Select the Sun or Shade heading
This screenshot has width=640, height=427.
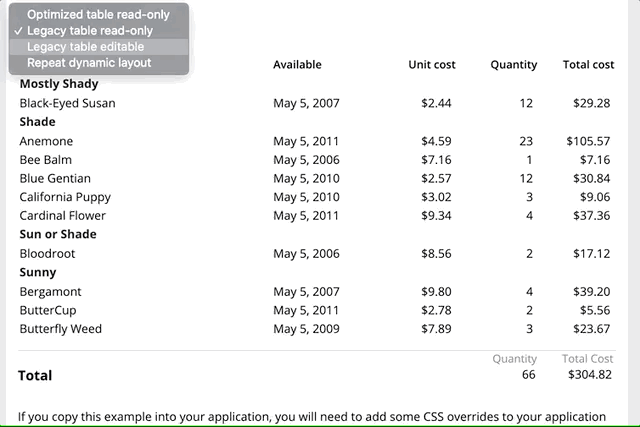tap(58, 234)
